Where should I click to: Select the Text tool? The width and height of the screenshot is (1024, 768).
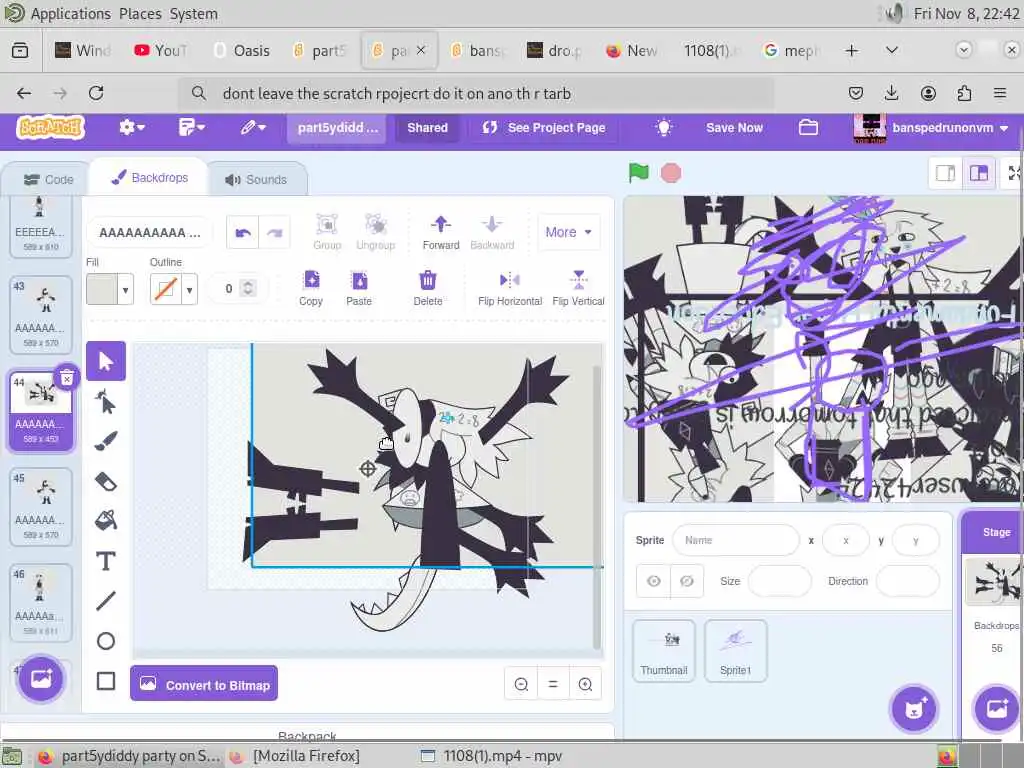tap(106, 561)
